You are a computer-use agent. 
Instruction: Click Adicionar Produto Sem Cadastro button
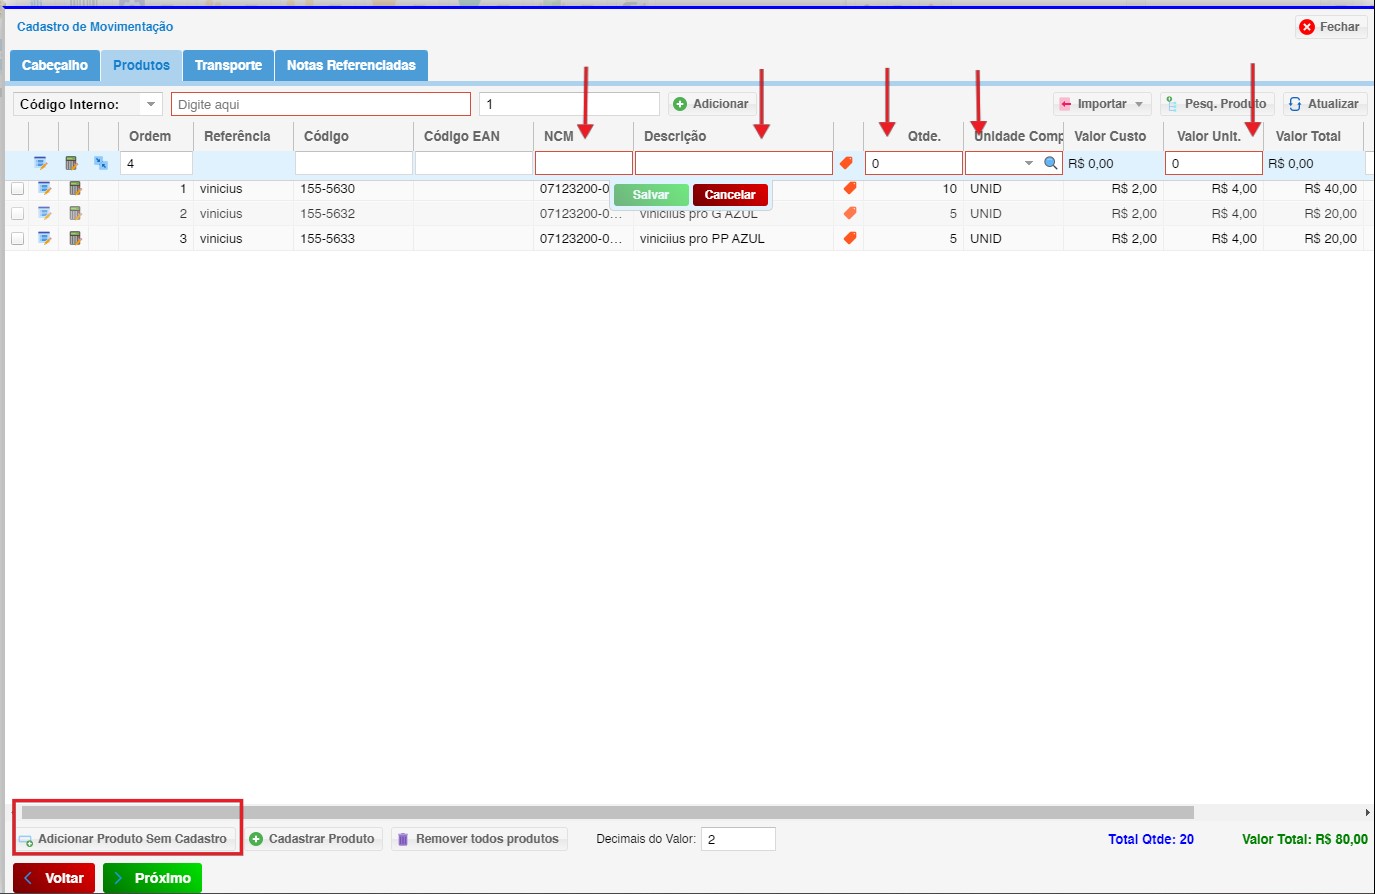click(x=127, y=839)
